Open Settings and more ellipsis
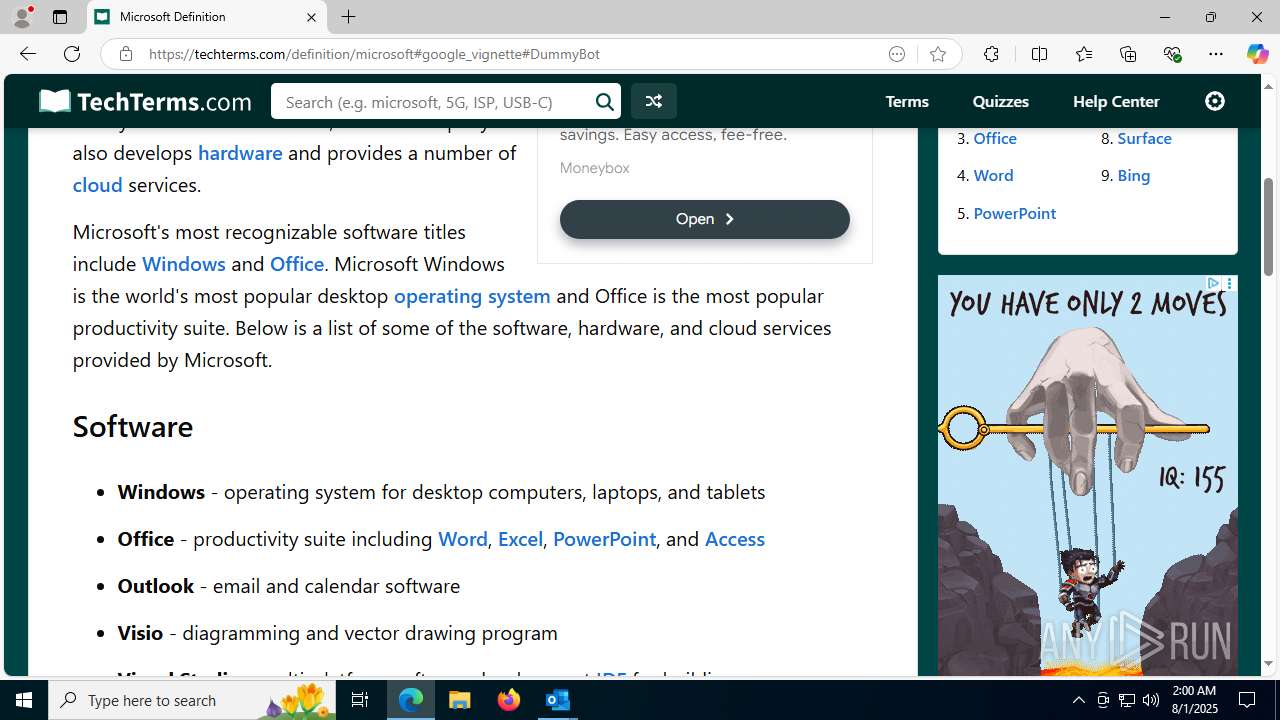This screenshot has height=720, width=1280. (x=1216, y=54)
